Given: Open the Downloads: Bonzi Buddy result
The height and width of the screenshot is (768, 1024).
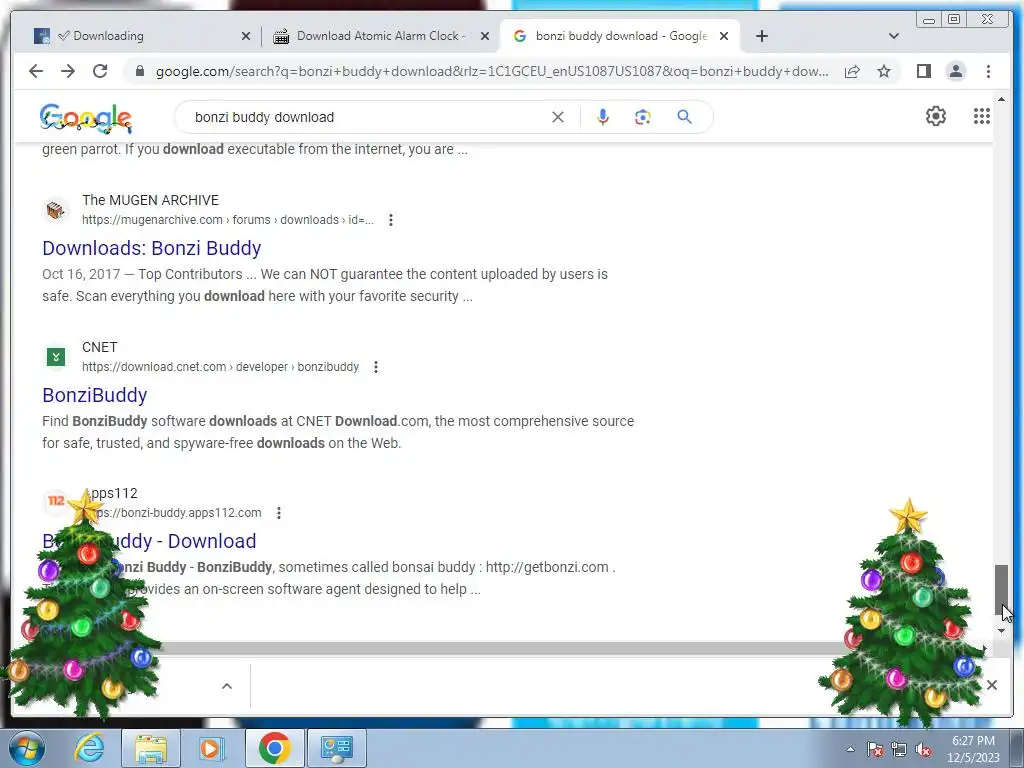Looking at the screenshot, I should 152,248.
